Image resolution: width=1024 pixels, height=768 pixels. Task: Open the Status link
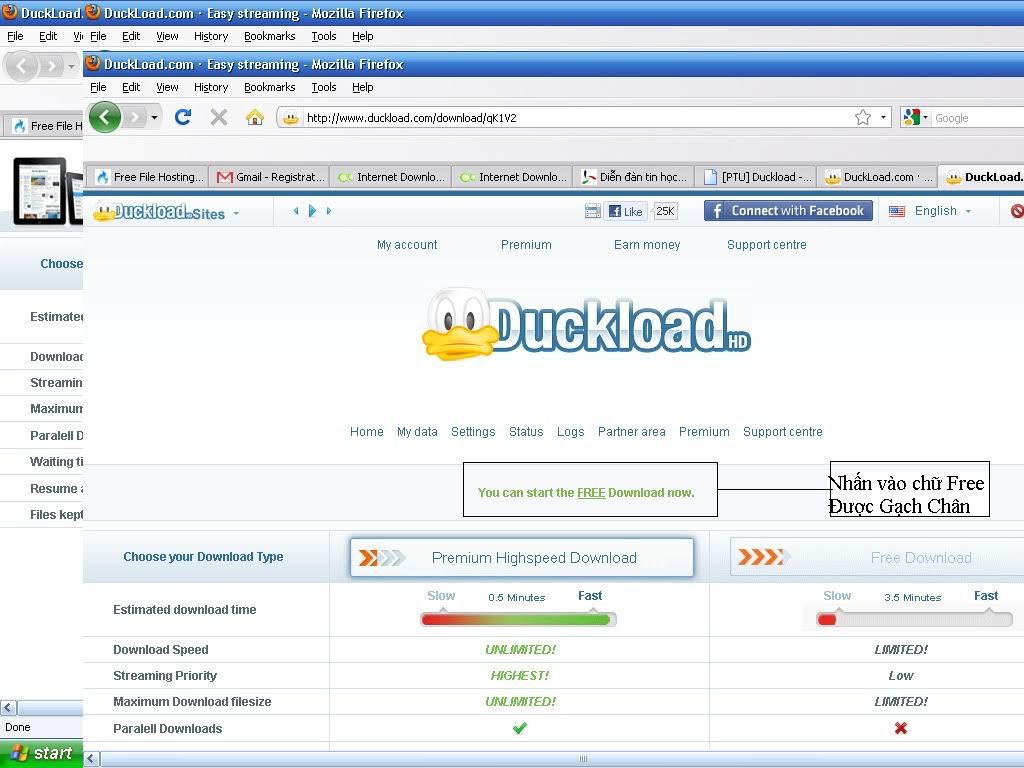coord(526,432)
